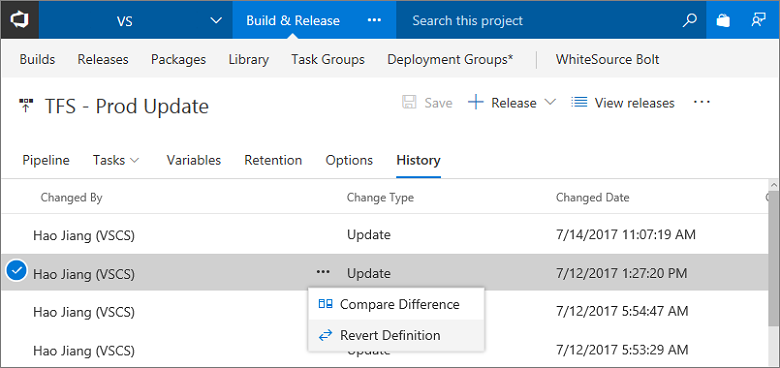Open the Release dropdown arrow
Image resolution: width=780 pixels, height=368 pixels.
pyautogui.click(x=550, y=102)
